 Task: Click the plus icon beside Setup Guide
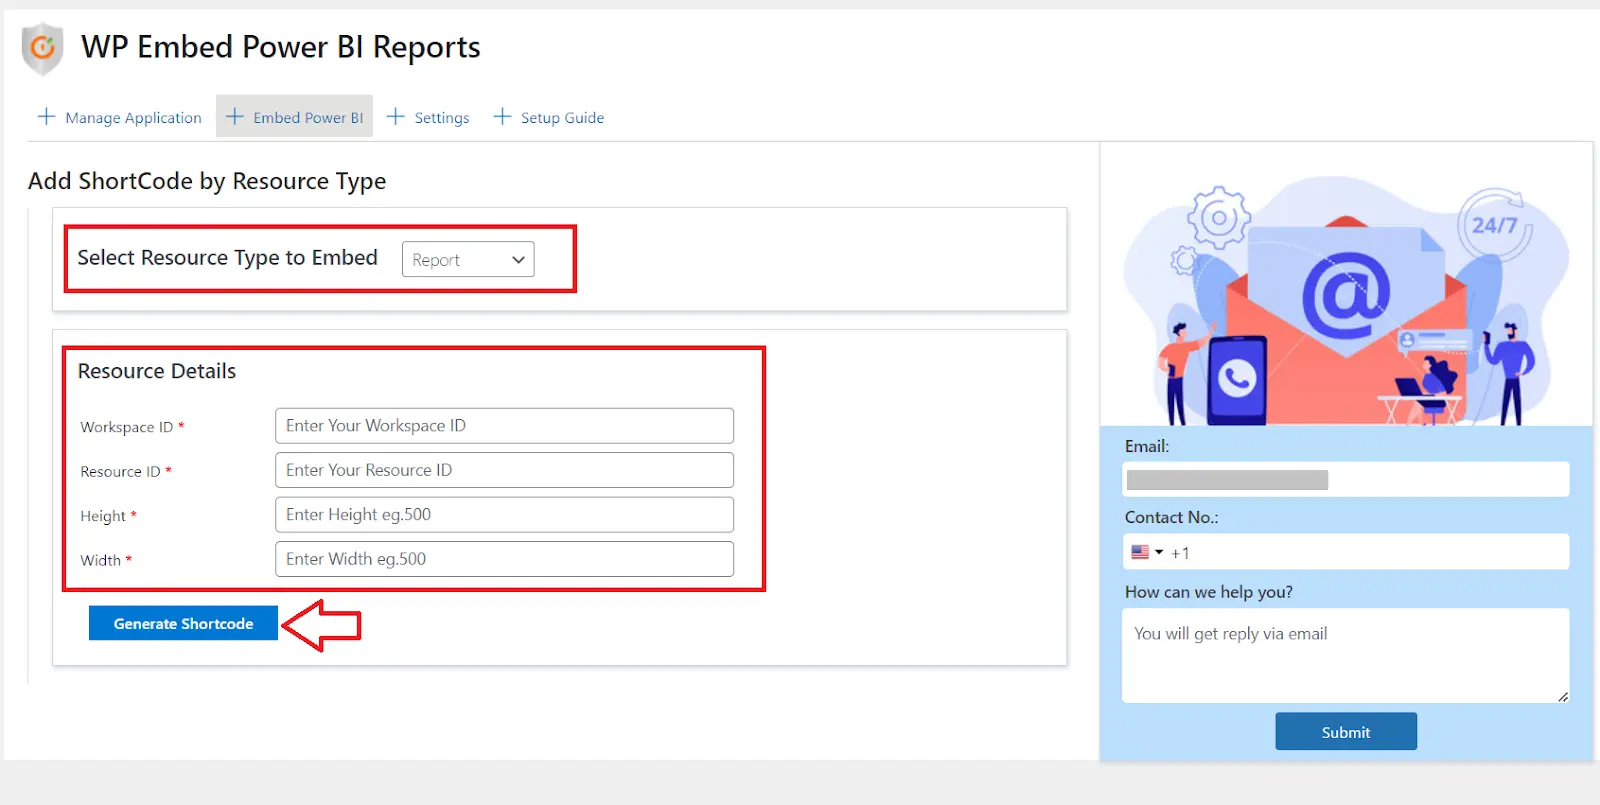pos(502,117)
